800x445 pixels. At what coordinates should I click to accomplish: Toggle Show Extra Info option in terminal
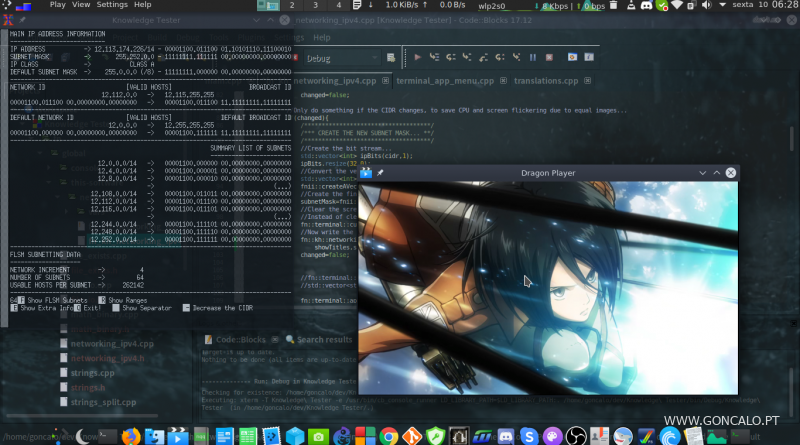[x=42, y=308]
